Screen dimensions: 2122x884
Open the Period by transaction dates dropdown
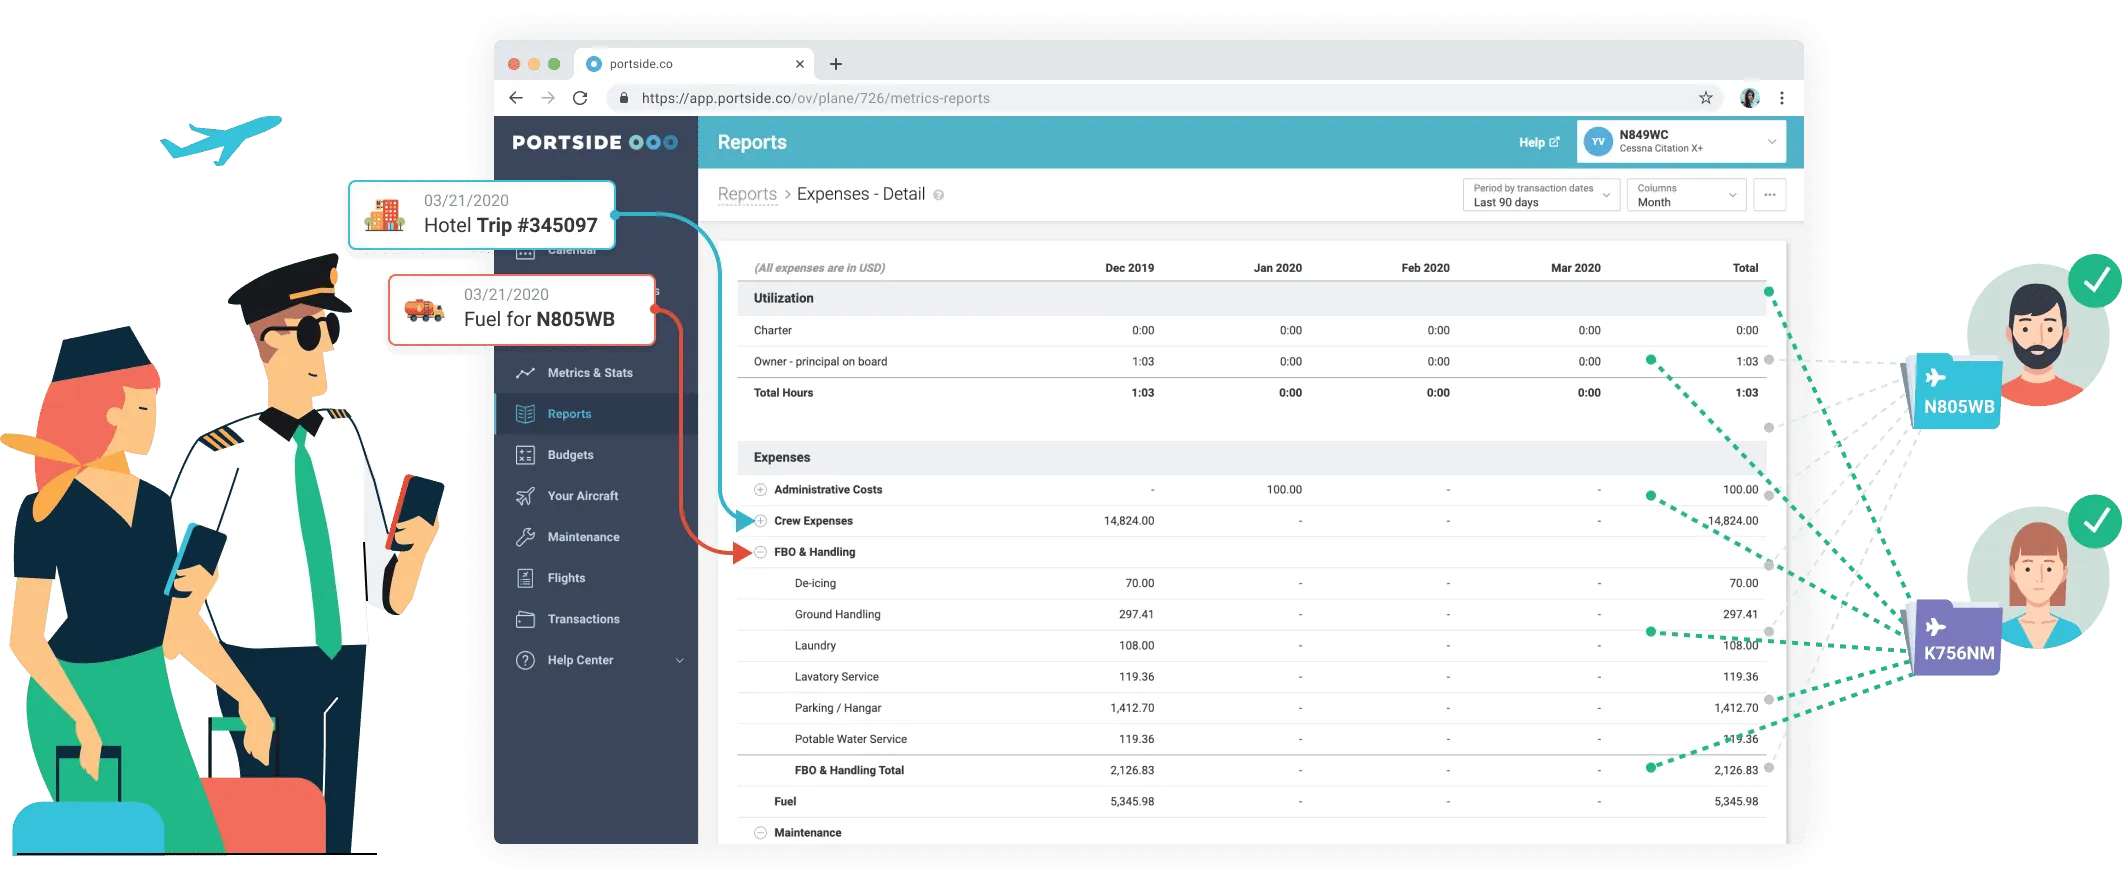tap(1541, 195)
